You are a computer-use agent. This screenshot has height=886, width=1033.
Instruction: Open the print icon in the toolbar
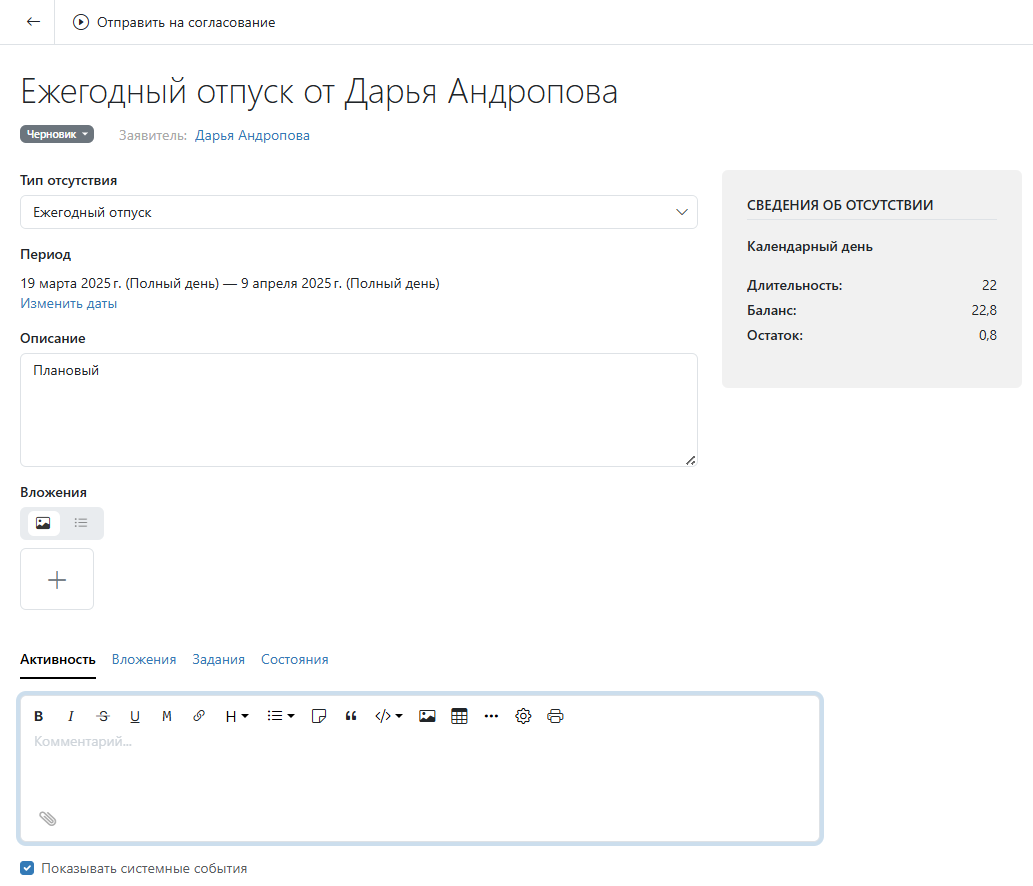pos(555,716)
